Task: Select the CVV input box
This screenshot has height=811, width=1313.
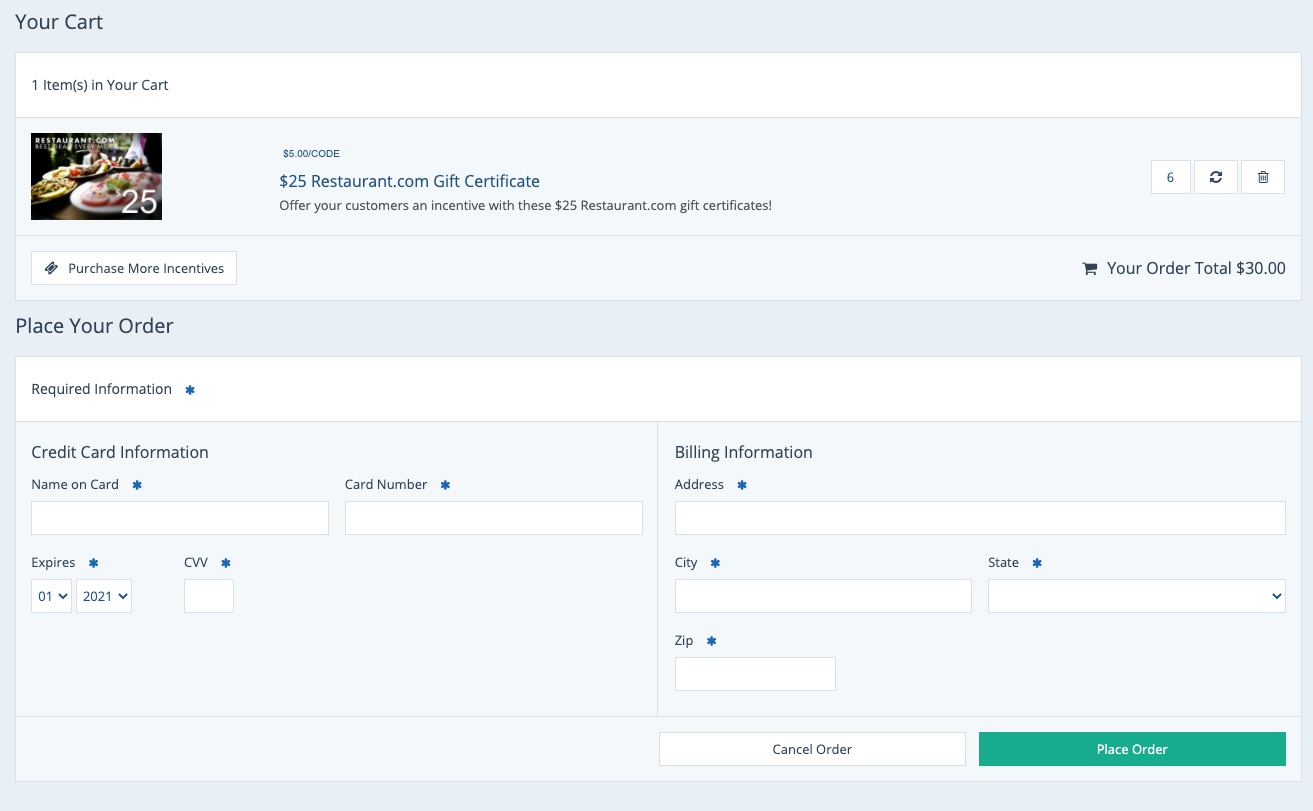Action: (x=209, y=596)
